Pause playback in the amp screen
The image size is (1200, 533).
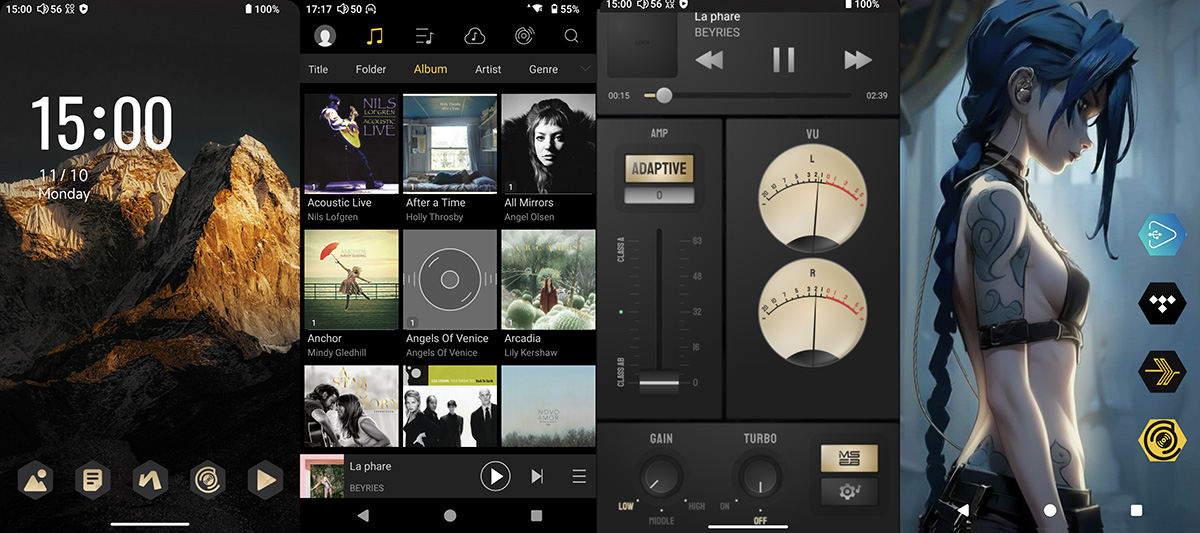[x=783, y=60]
